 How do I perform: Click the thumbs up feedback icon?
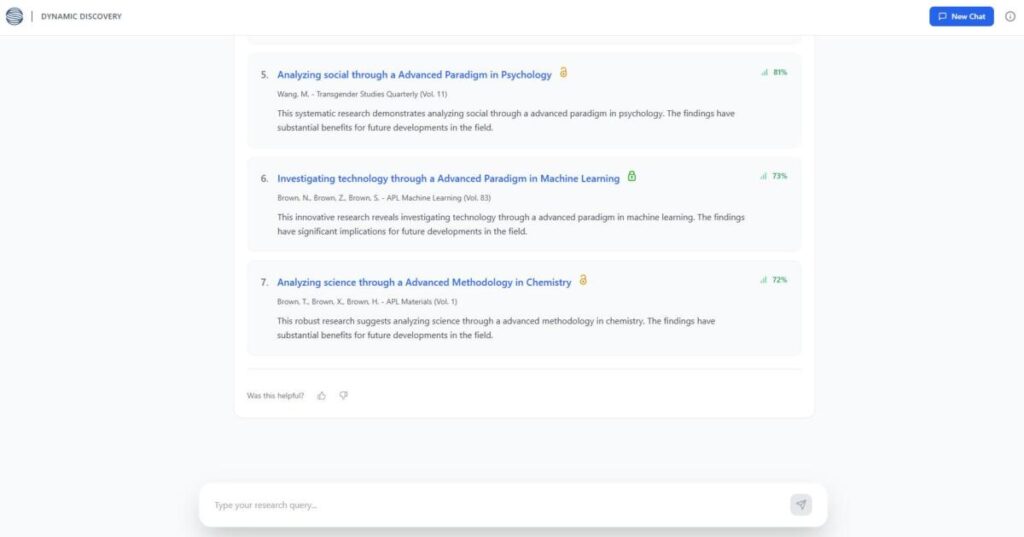[321, 396]
